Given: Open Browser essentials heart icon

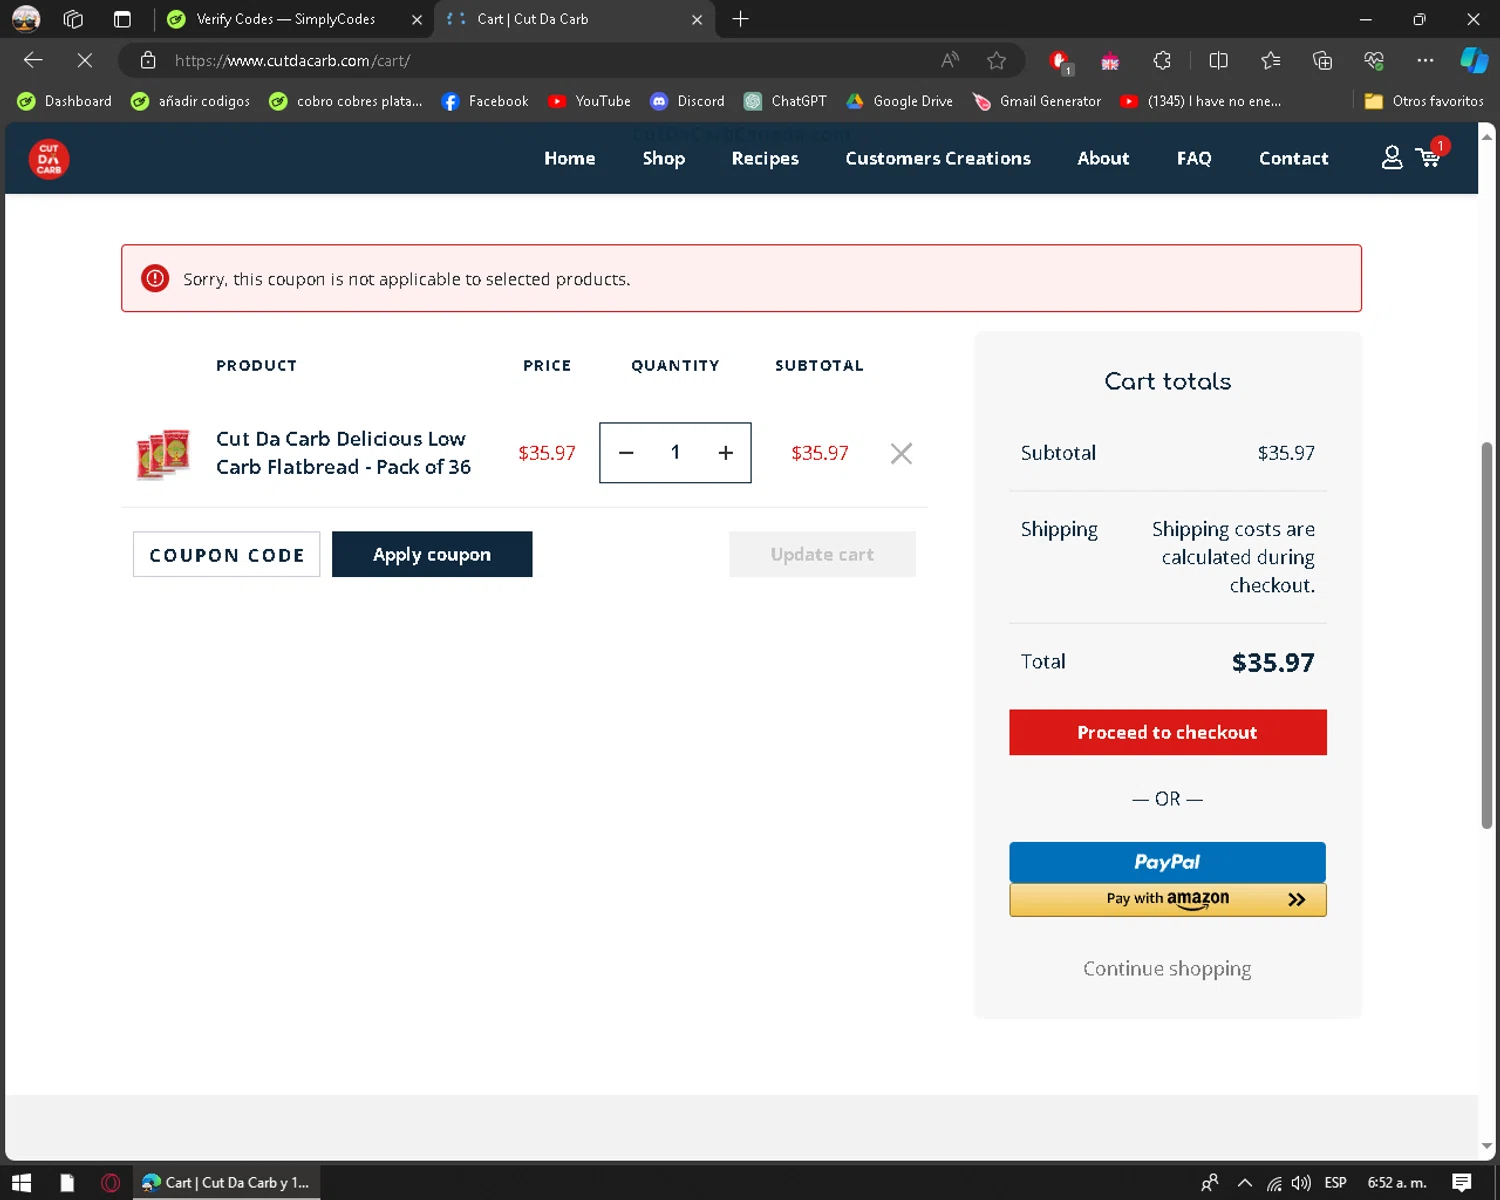Looking at the screenshot, I should pyautogui.click(x=1374, y=60).
